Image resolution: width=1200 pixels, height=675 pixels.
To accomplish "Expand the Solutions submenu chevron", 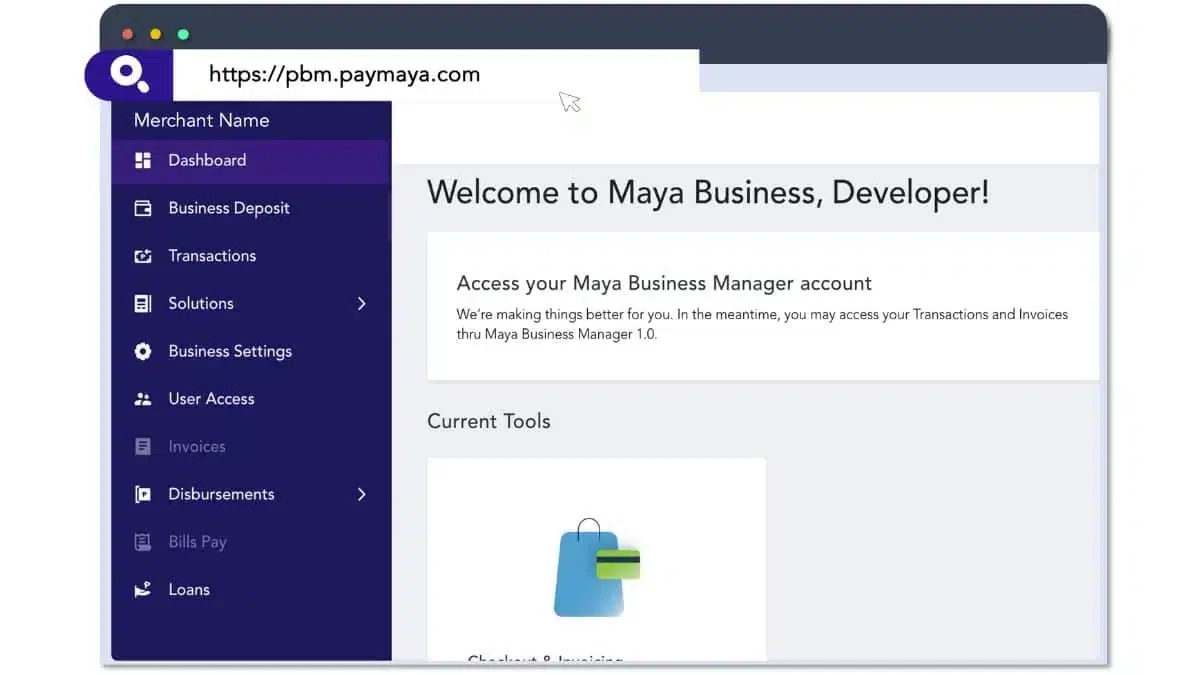I will (362, 303).
